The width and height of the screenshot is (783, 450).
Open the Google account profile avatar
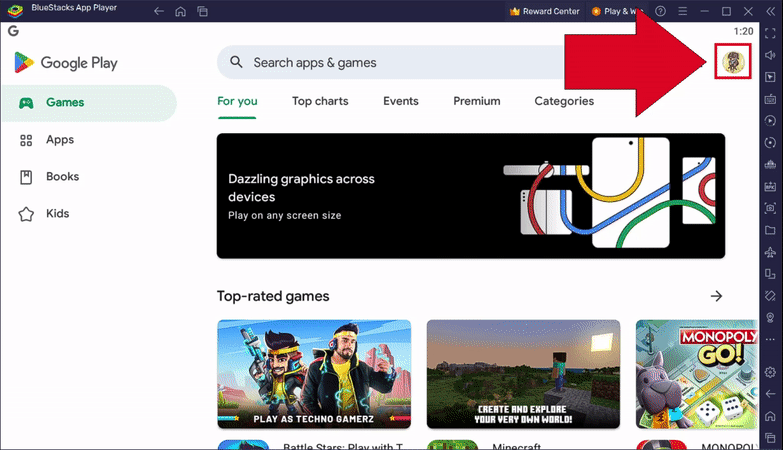[x=734, y=62]
